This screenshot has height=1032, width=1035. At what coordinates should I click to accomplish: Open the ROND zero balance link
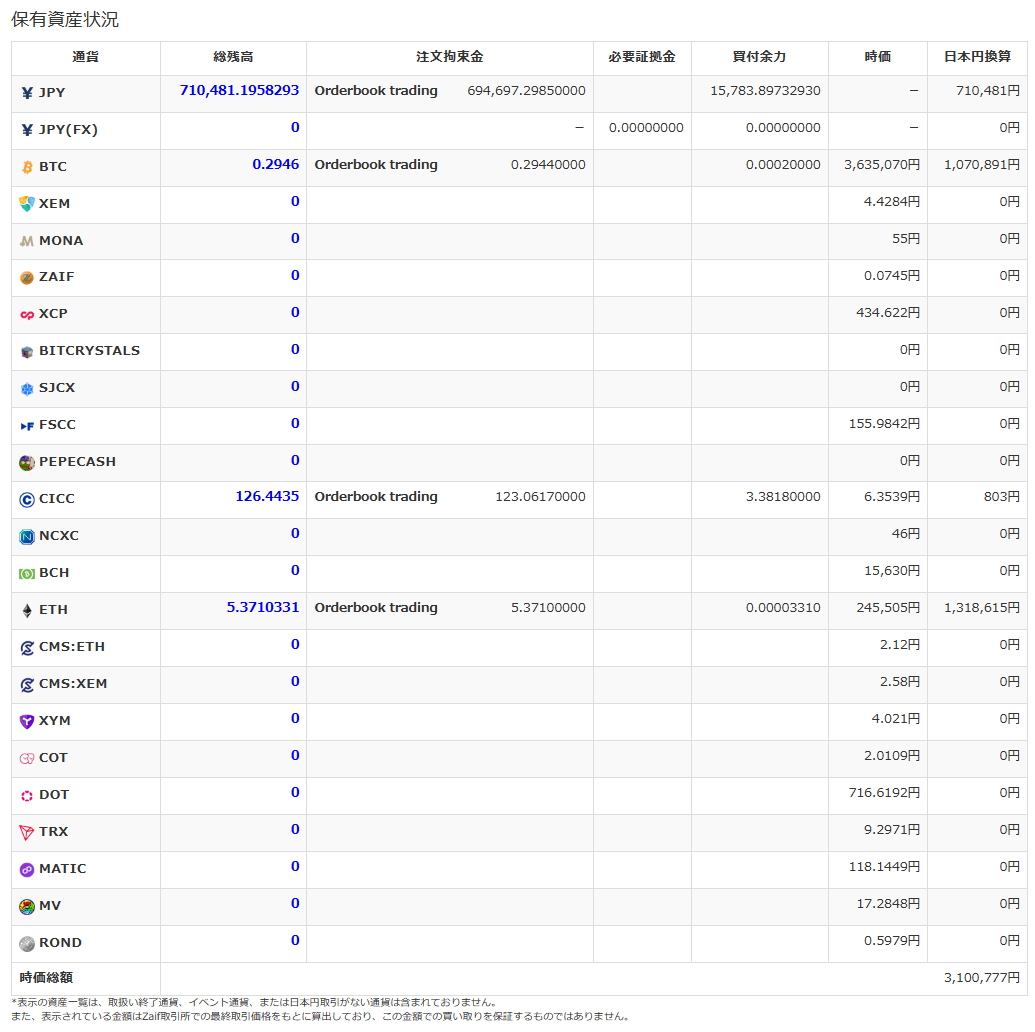click(295, 940)
